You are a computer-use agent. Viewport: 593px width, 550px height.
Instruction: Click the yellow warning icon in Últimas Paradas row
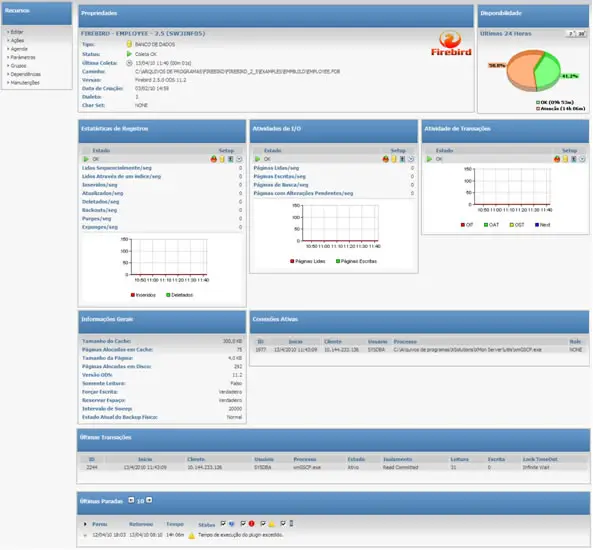point(192,536)
